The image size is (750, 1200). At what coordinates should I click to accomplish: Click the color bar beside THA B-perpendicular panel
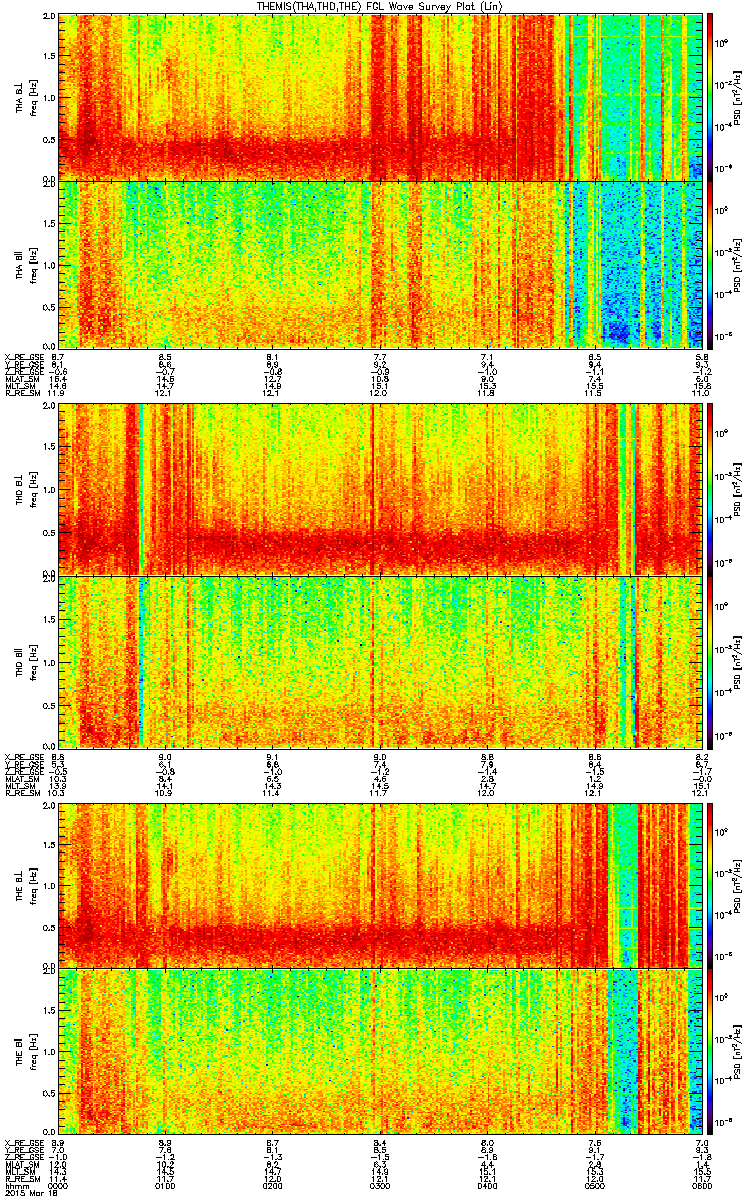tap(710, 97)
